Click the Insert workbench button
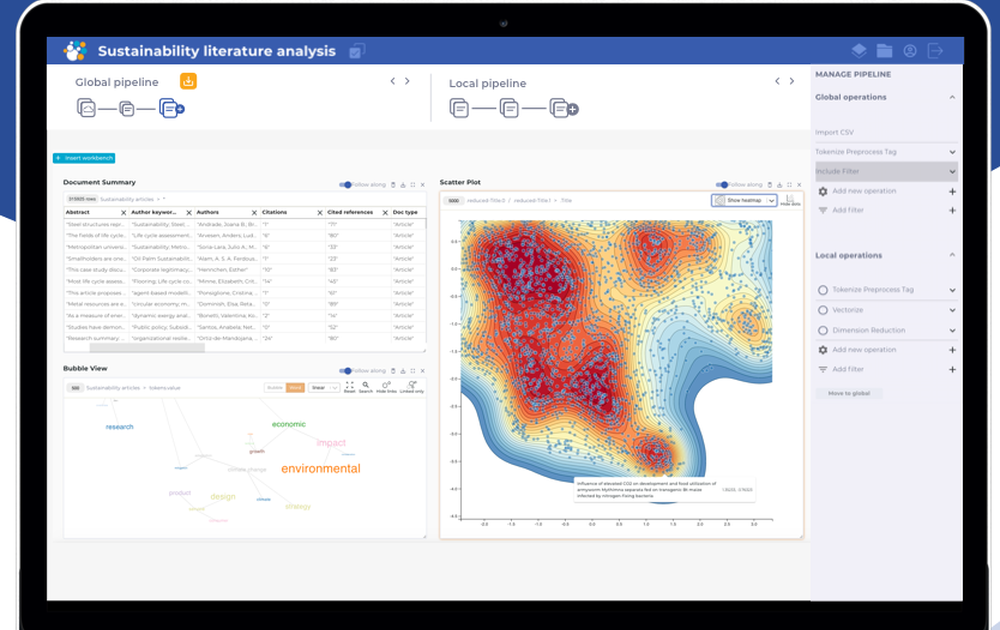 click(x=84, y=158)
